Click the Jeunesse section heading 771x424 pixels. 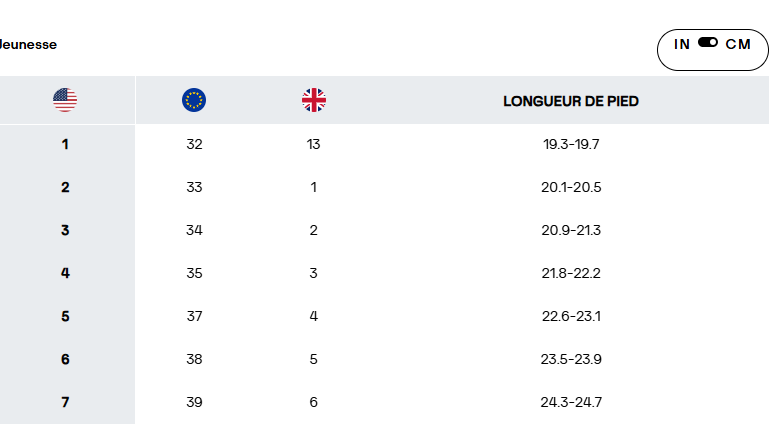[28, 44]
